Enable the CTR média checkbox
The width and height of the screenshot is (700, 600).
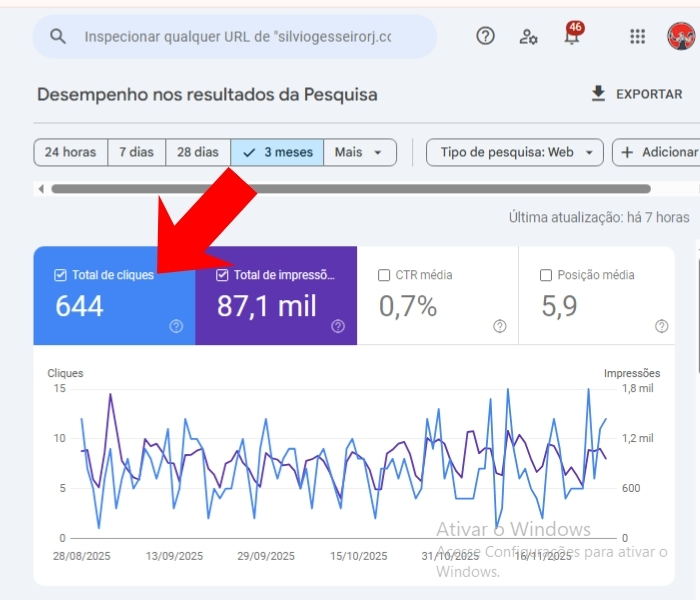(x=384, y=275)
